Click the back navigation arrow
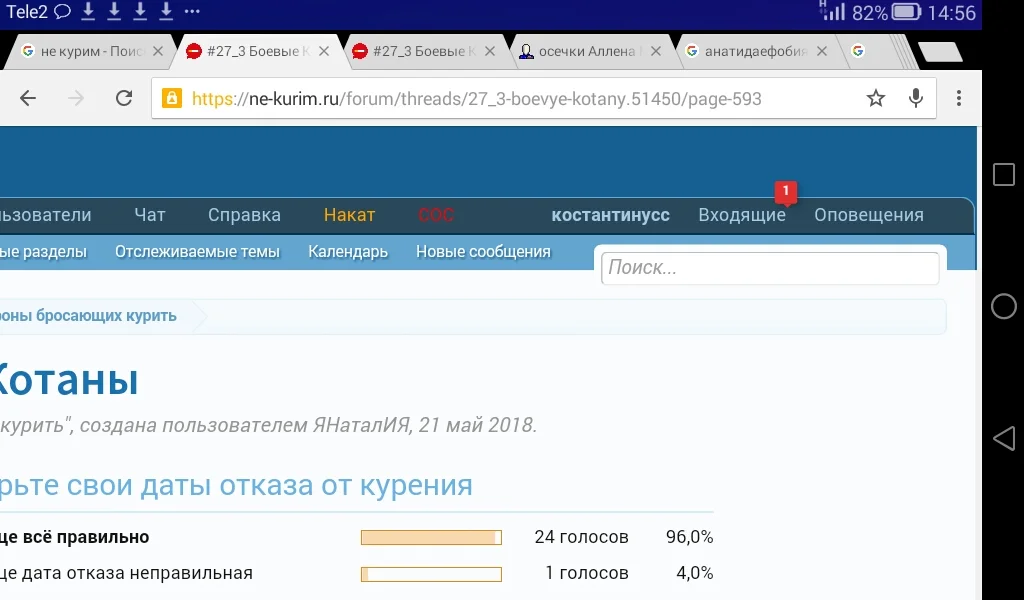The height and width of the screenshot is (600, 1024). (x=28, y=98)
